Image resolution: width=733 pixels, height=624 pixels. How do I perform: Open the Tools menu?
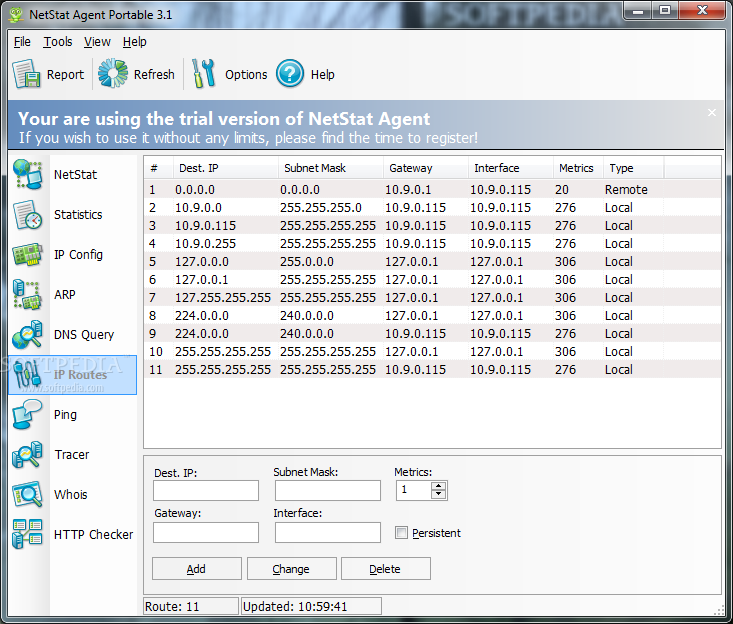tap(58, 42)
